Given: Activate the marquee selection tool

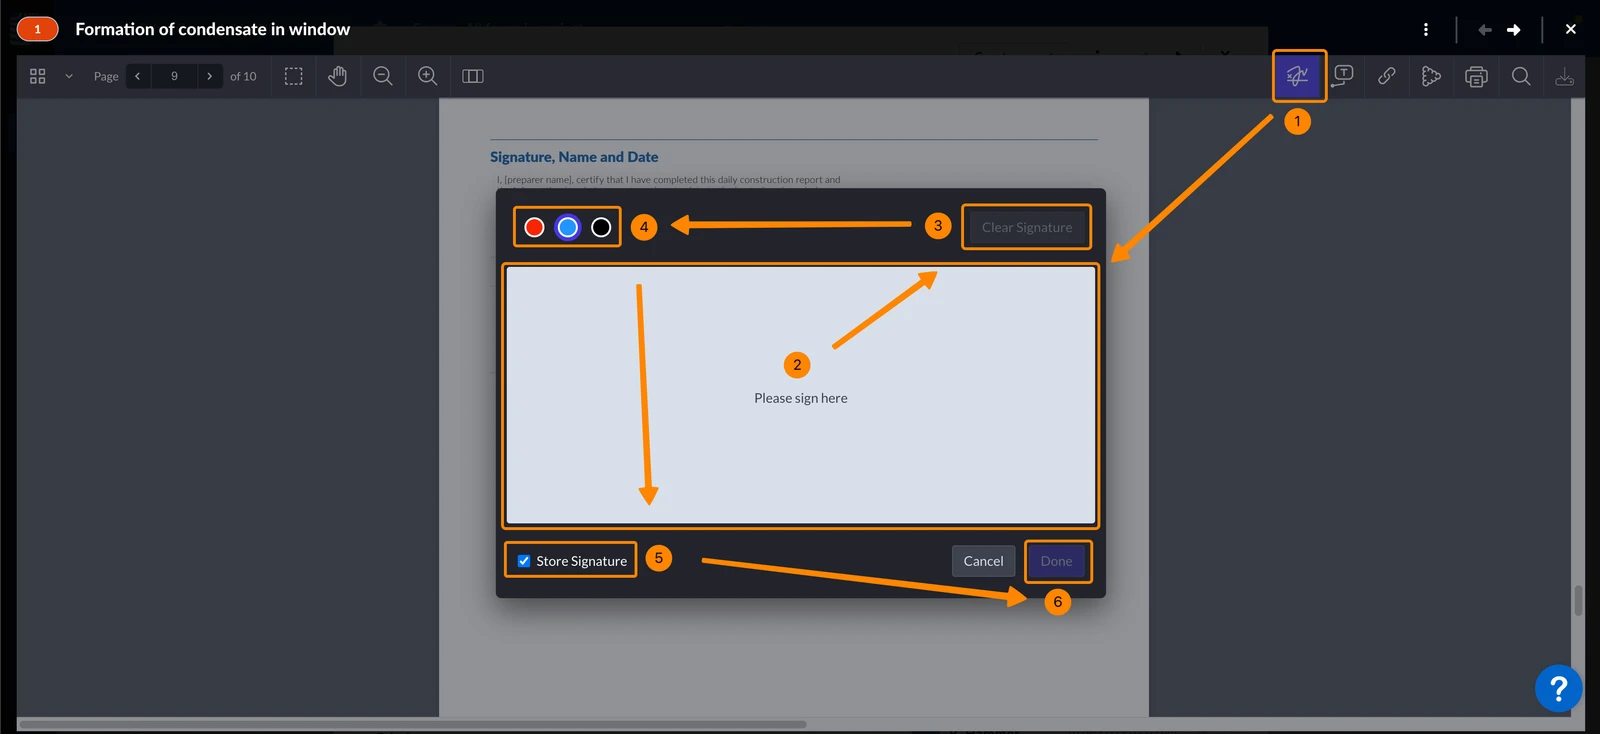Looking at the screenshot, I should (x=293, y=76).
